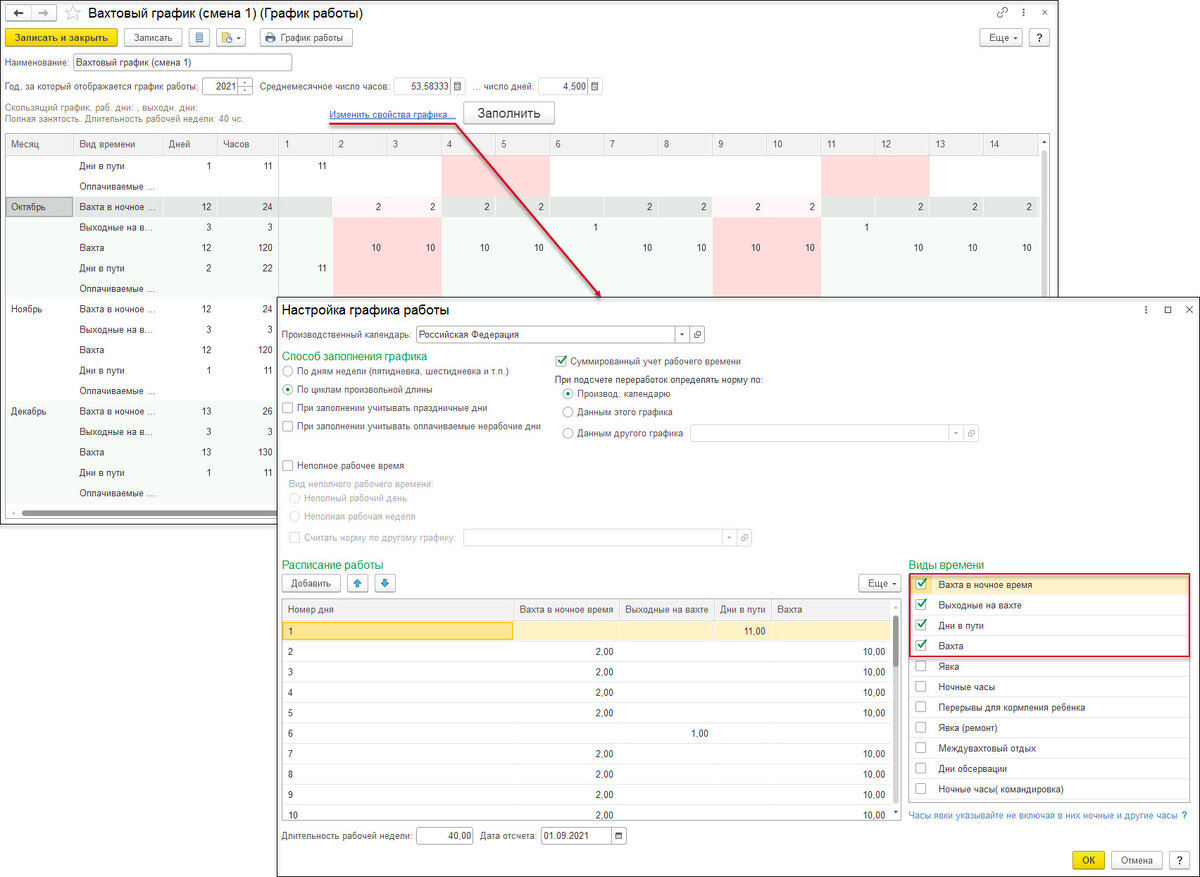1200x877 pixels.
Task: Open Еще menu above schedule table
Action: [x=880, y=582]
